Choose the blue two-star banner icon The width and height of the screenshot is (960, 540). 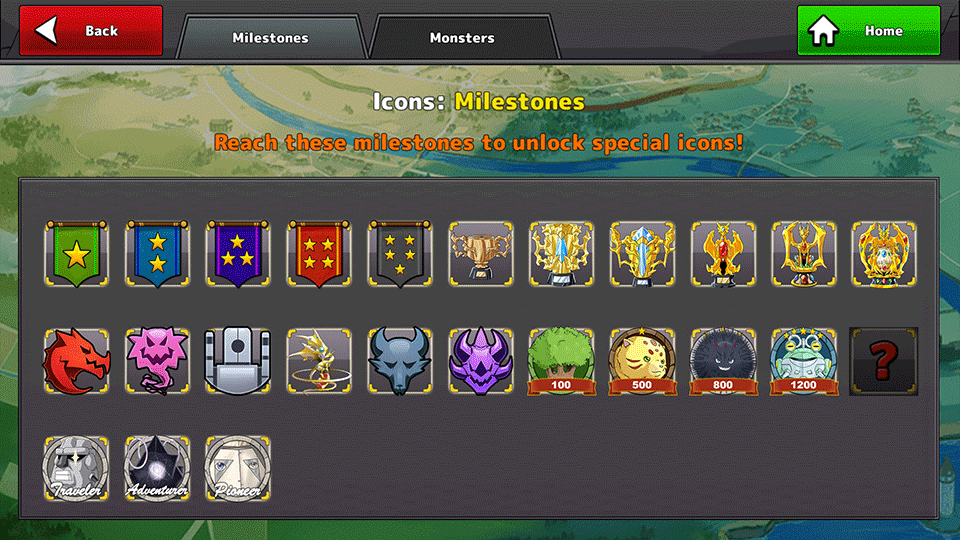157,254
